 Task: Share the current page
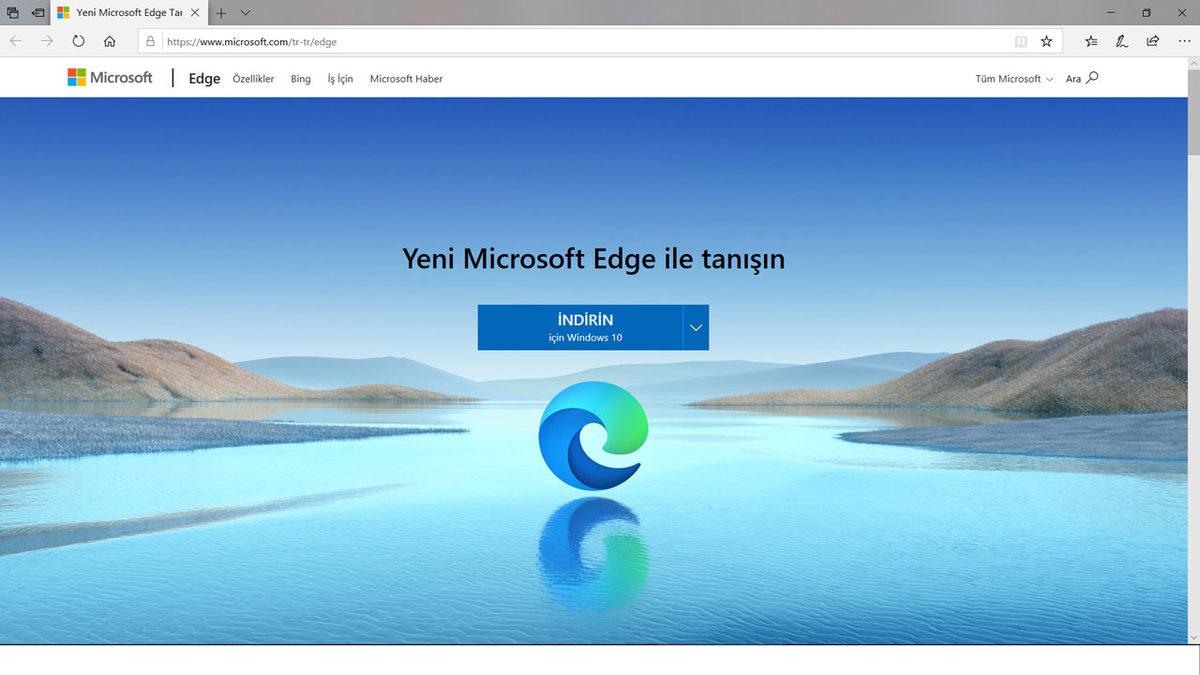1152,41
